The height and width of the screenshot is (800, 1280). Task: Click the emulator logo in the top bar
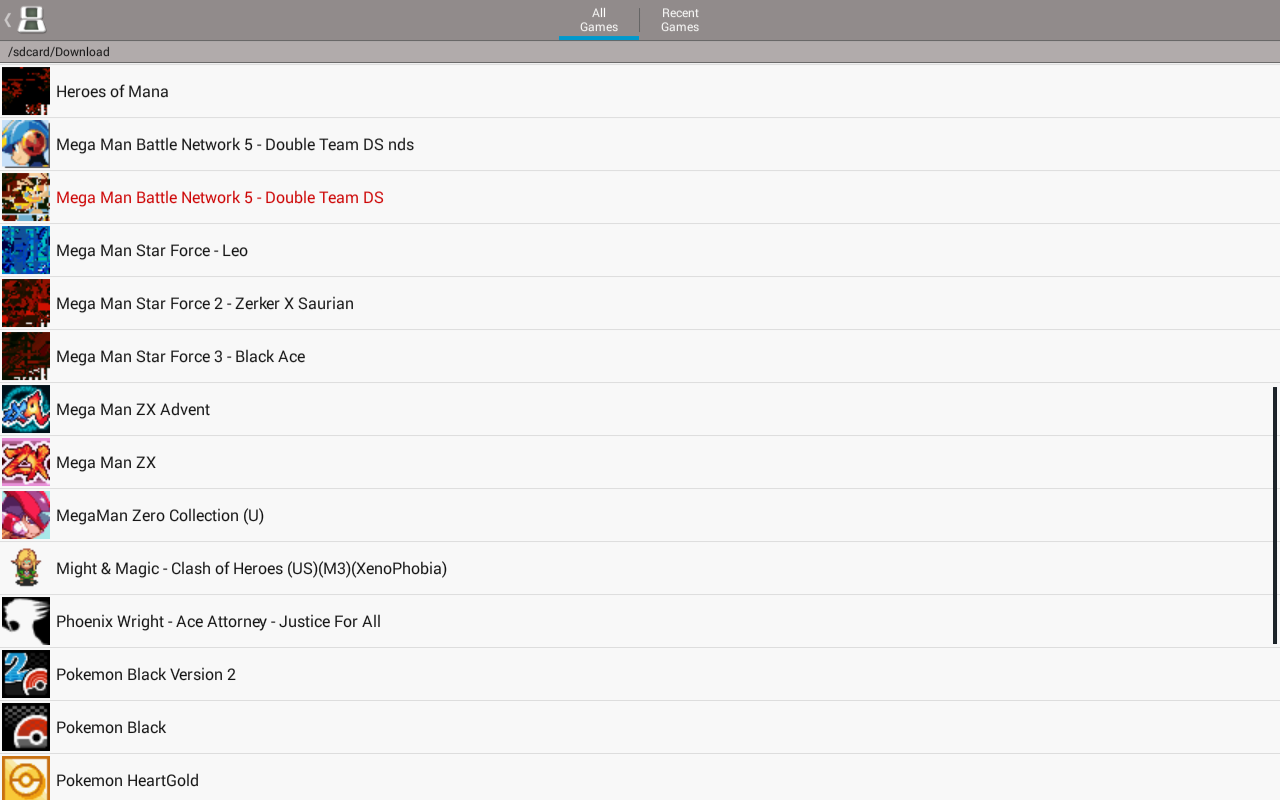coord(30,19)
